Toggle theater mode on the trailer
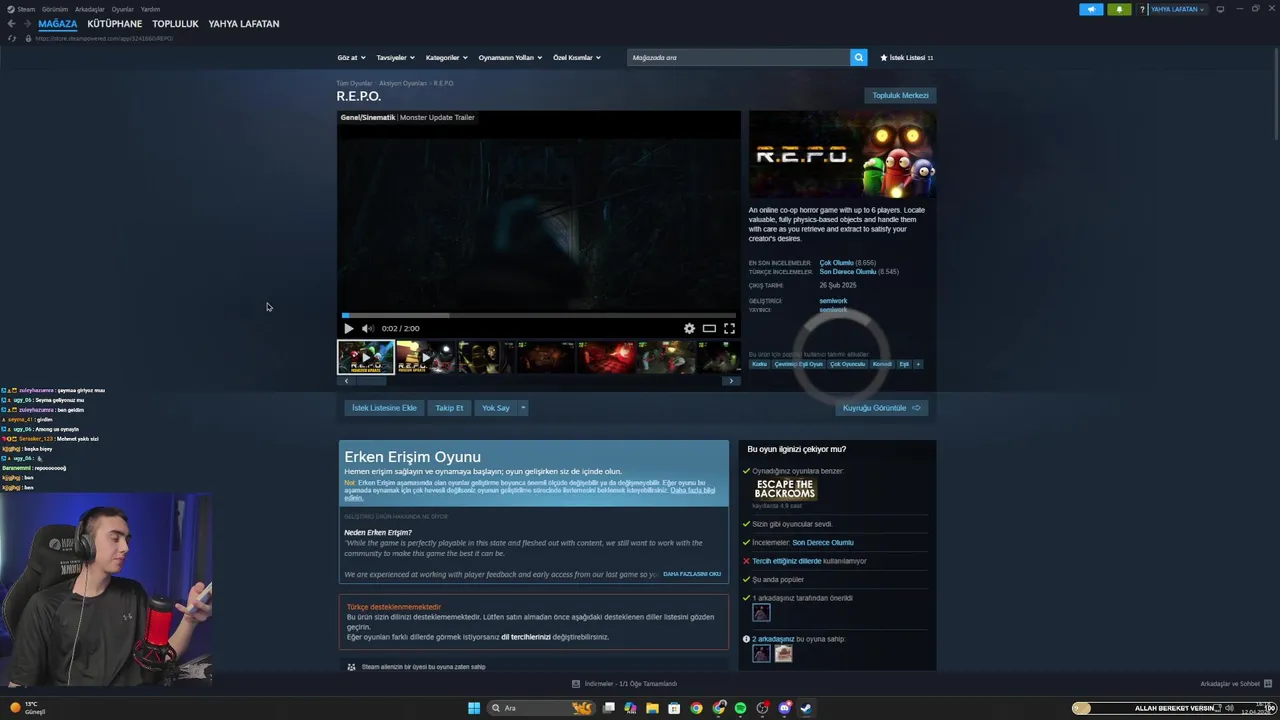This screenshot has width=1280, height=720. (709, 328)
